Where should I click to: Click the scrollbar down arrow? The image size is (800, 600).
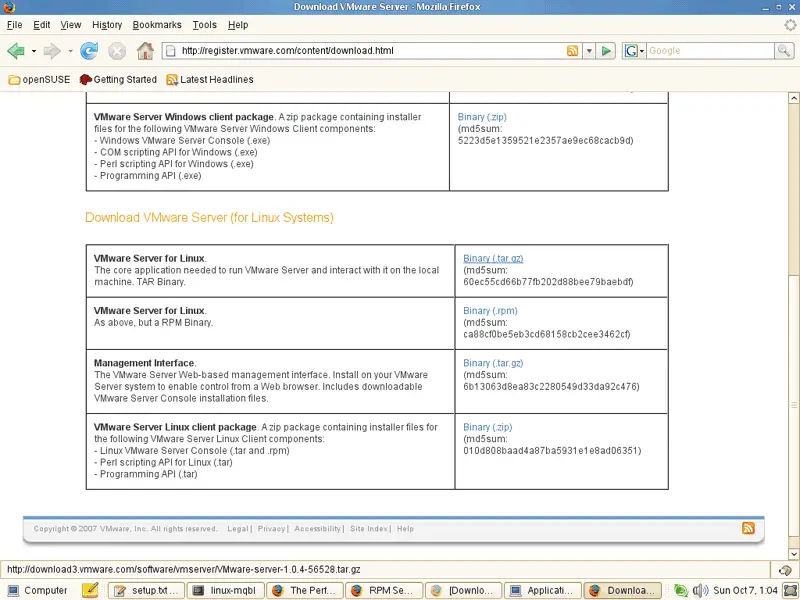coord(793,554)
